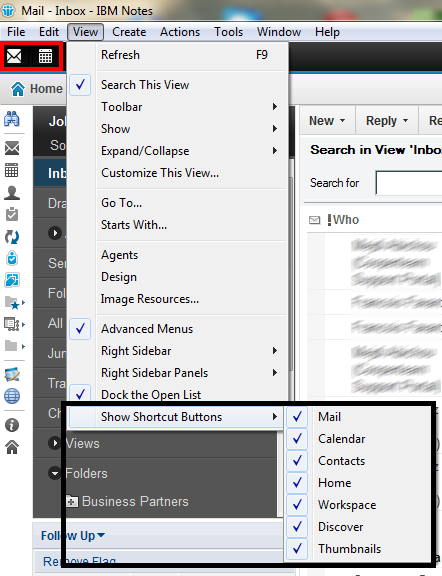The image size is (442, 576).
Task: Expand the Toolbar submenu
Action: [177, 107]
